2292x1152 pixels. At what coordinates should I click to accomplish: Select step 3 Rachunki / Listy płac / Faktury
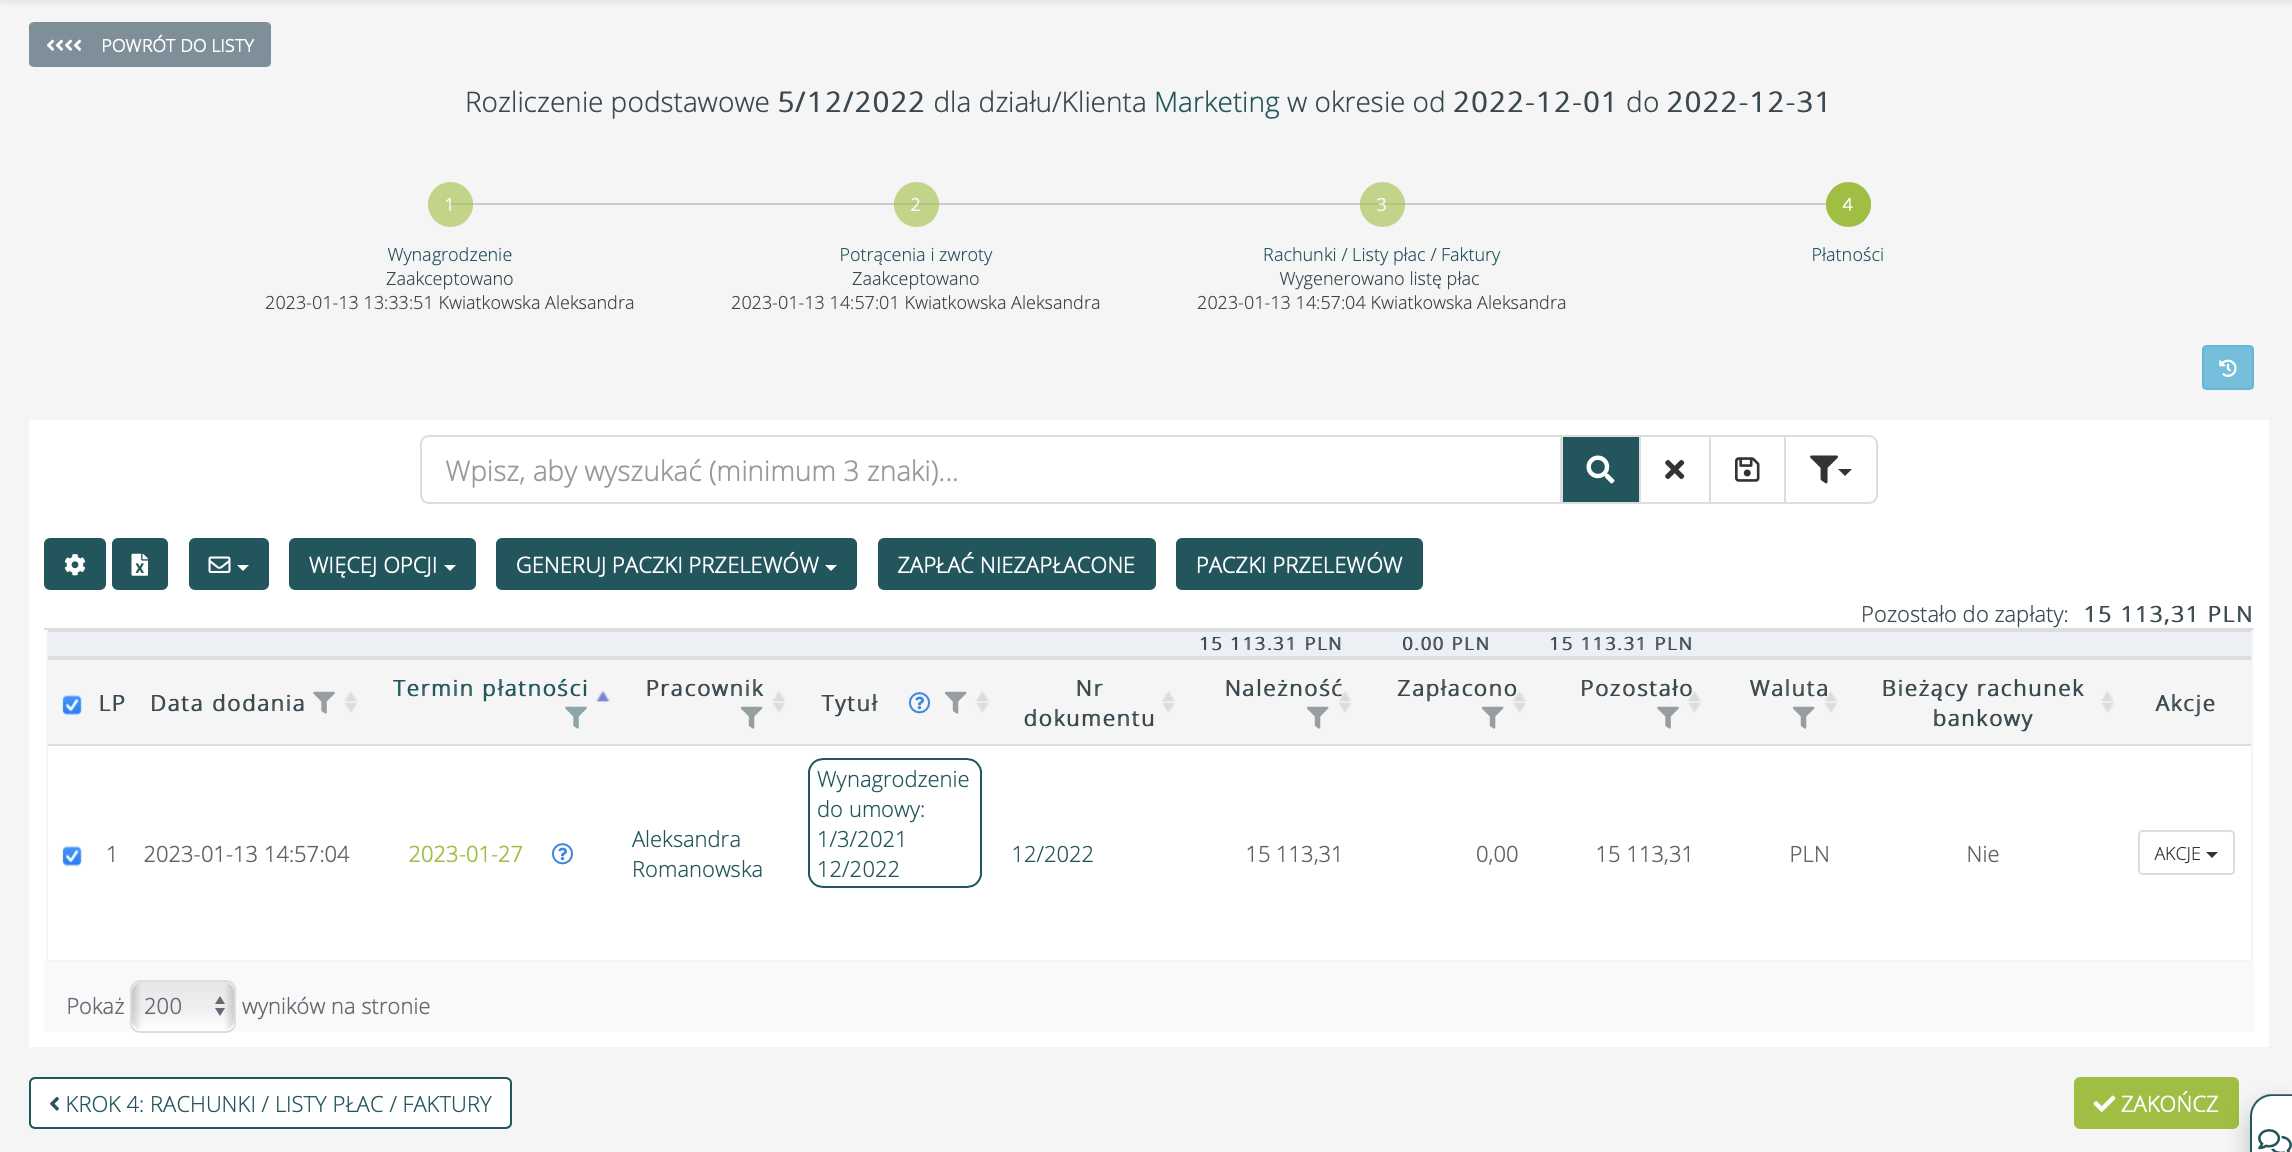[1382, 204]
